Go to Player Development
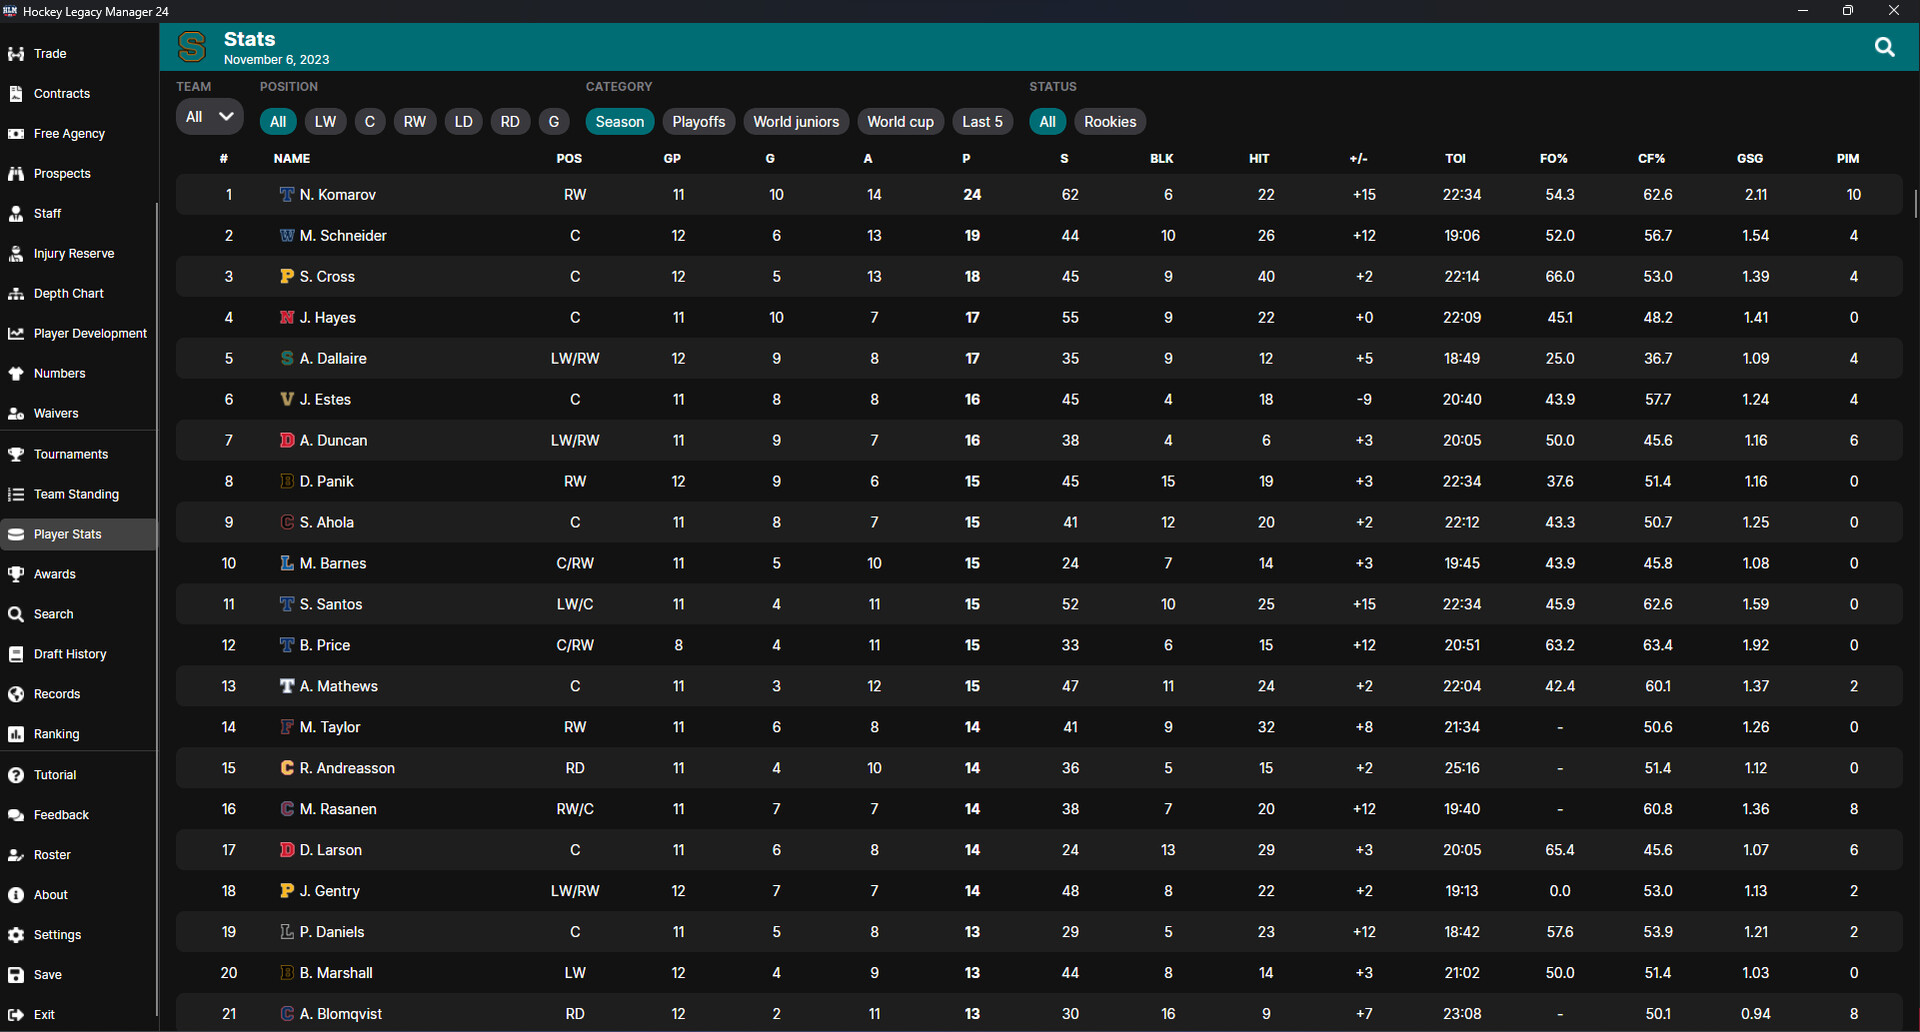The image size is (1920, 1032). [x=90, y=333]
